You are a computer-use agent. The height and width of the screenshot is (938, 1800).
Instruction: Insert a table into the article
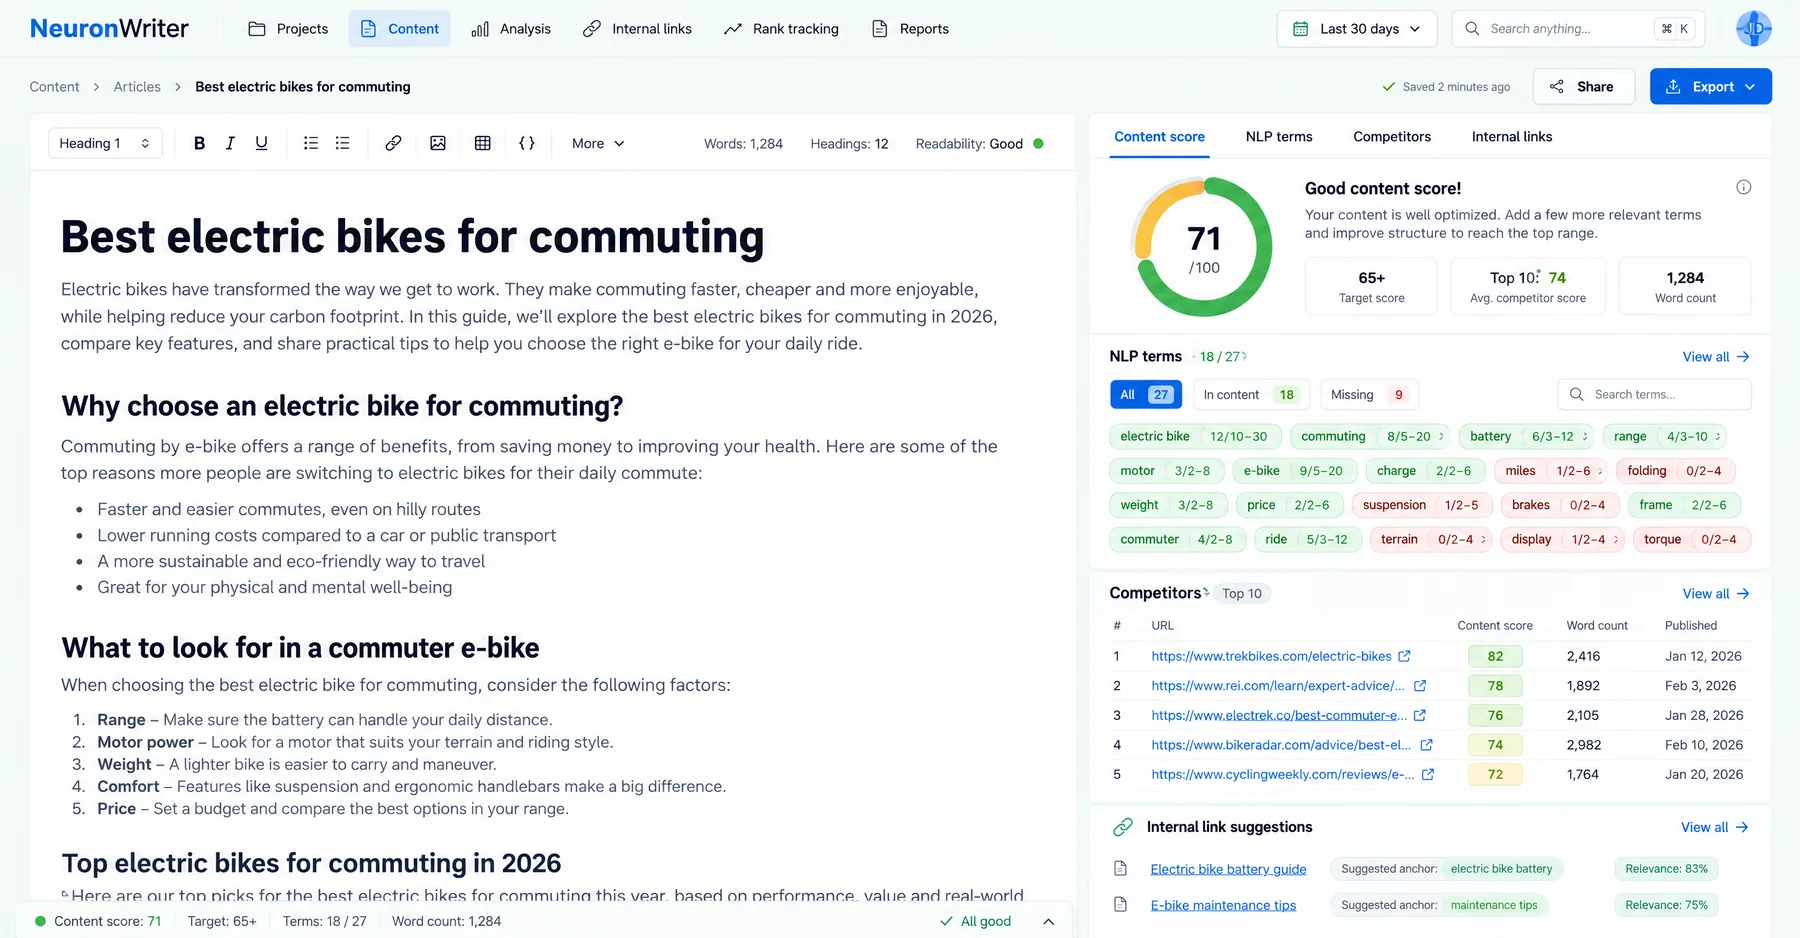(x=482, y=143)
